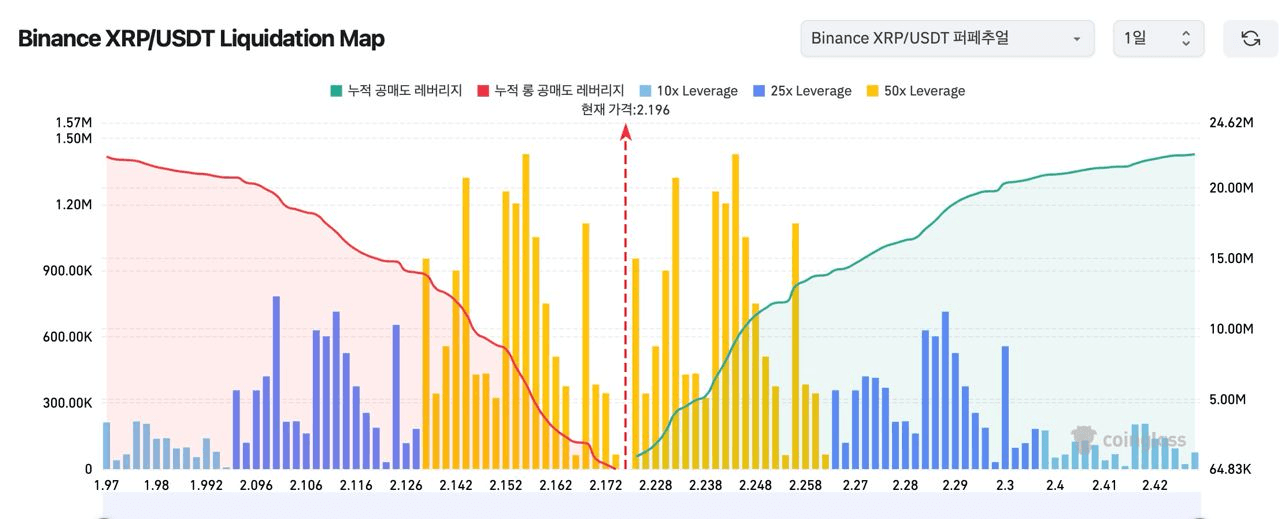Open the 1일 time range selector
This screenshot has width=1280, height=519.
point(1158,38)
